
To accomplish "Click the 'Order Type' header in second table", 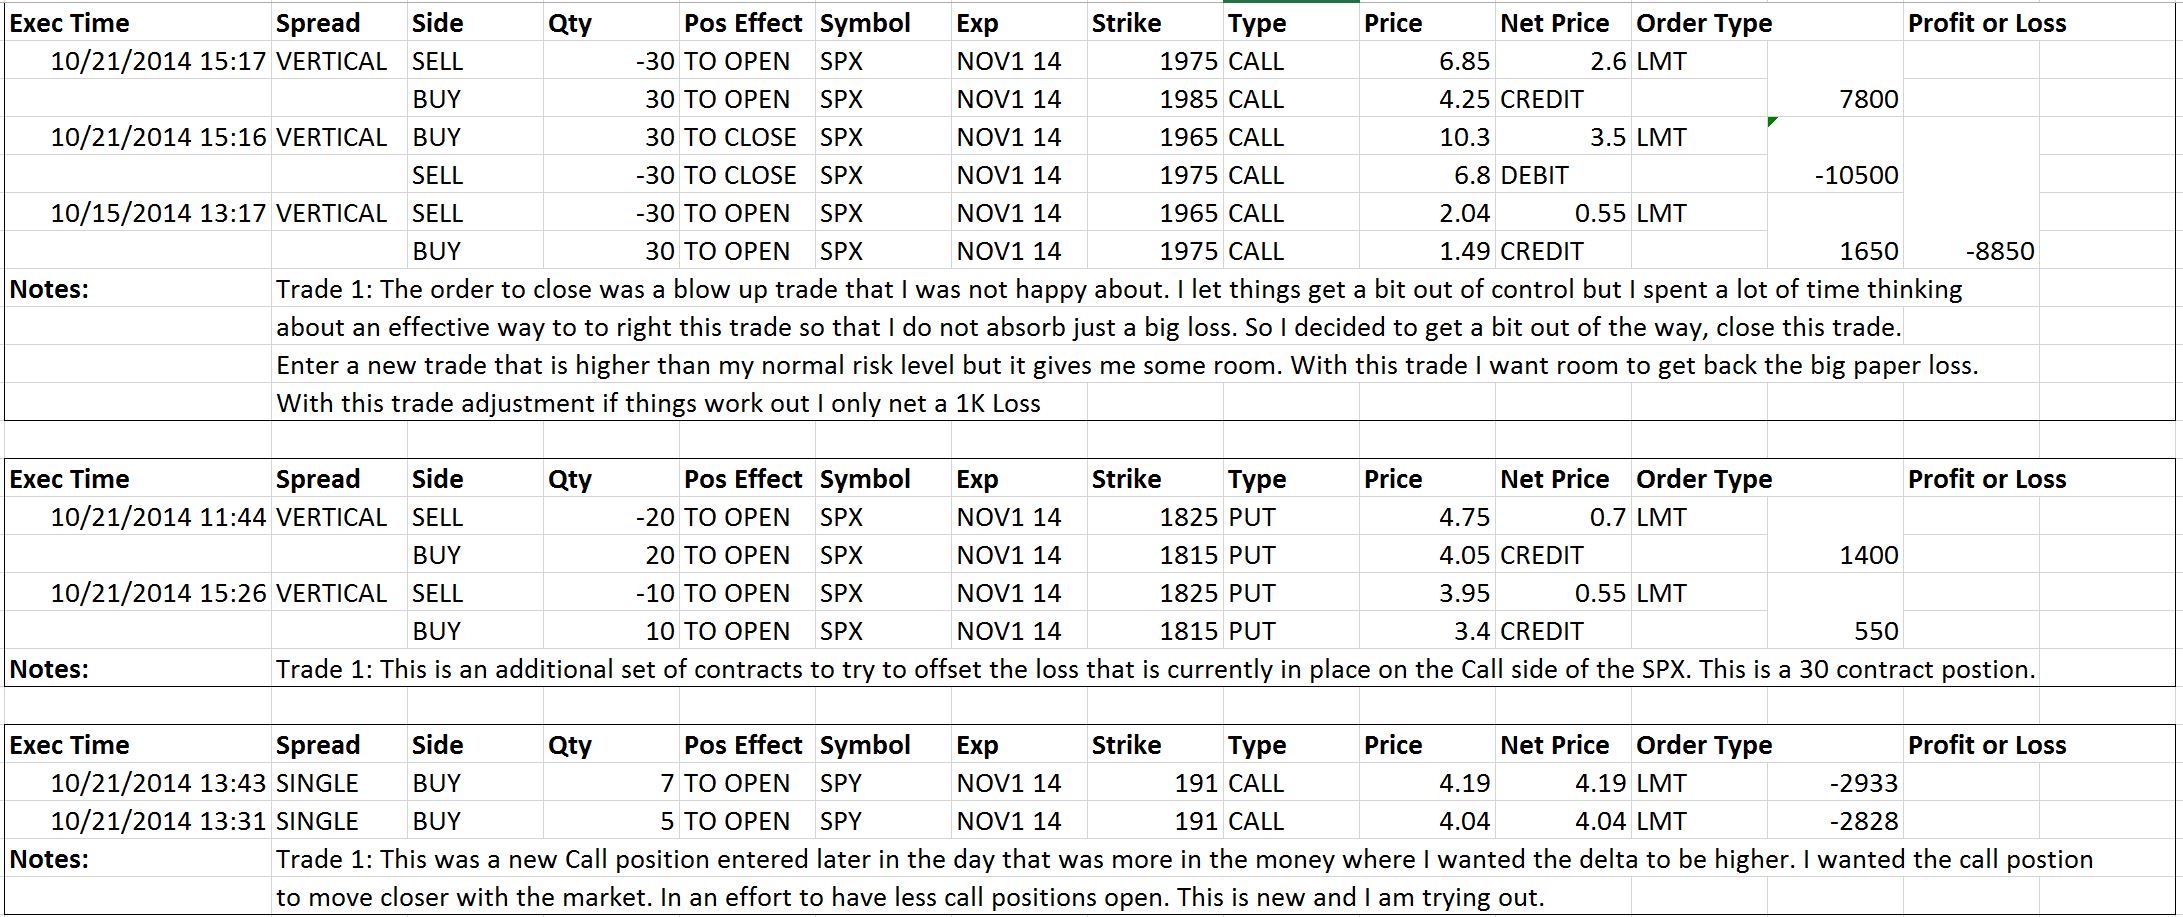I will (x=1703, y=479).
